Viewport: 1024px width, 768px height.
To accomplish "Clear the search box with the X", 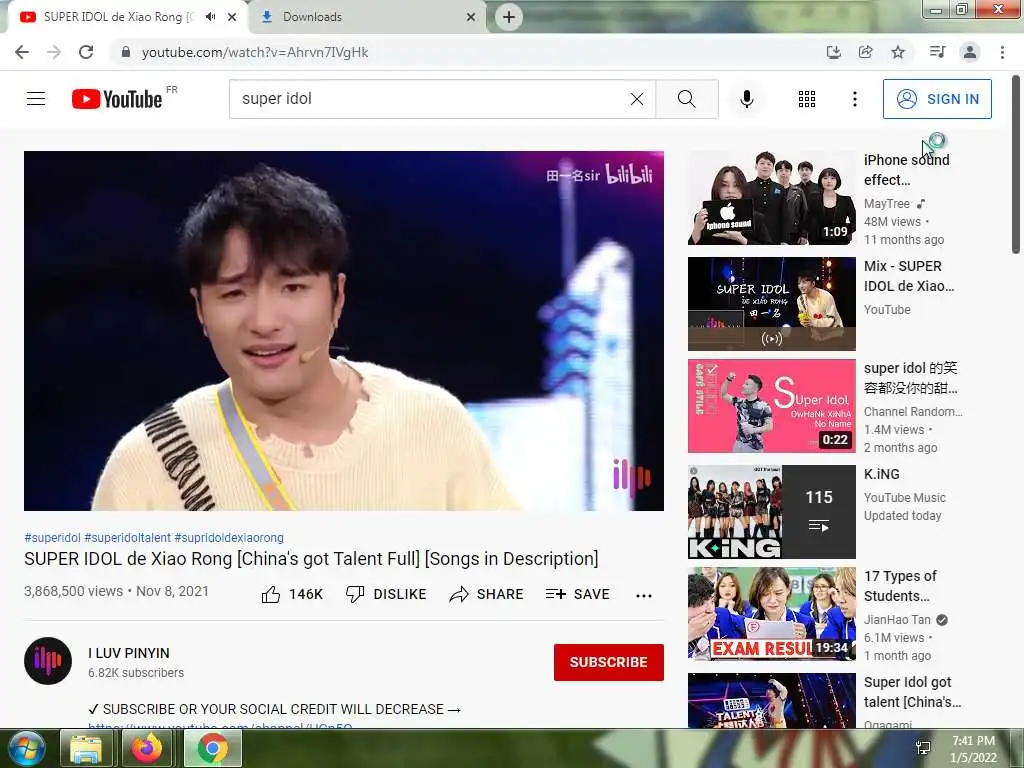I will click(637, 99).
